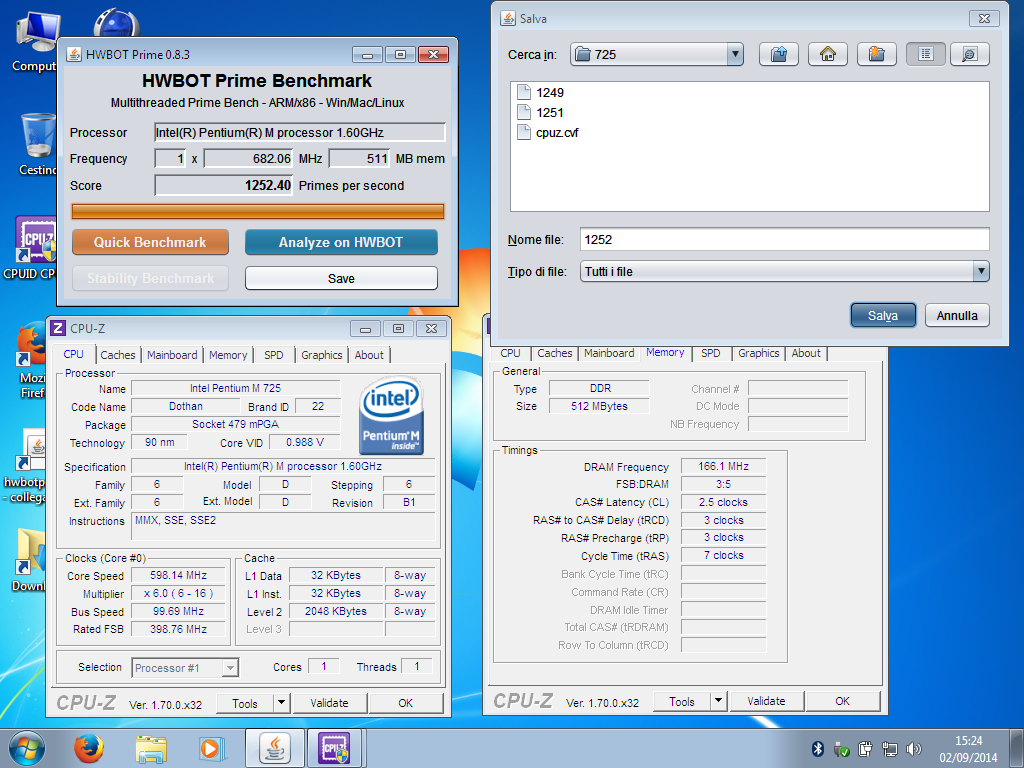Viewport: 1024px width, 768px height.
Task: Open the About tab in right CPU-Z window
Action: pos(806,353)
